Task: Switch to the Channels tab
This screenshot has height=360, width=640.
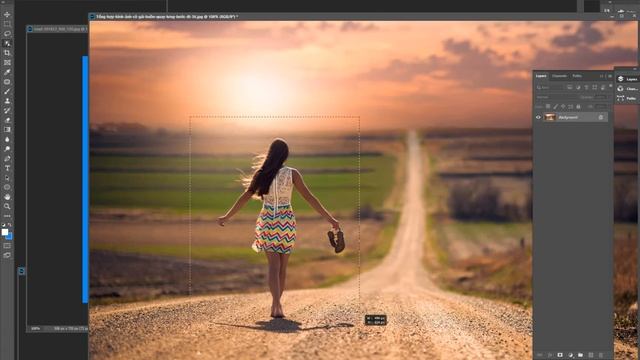Action: click(559, 76)
